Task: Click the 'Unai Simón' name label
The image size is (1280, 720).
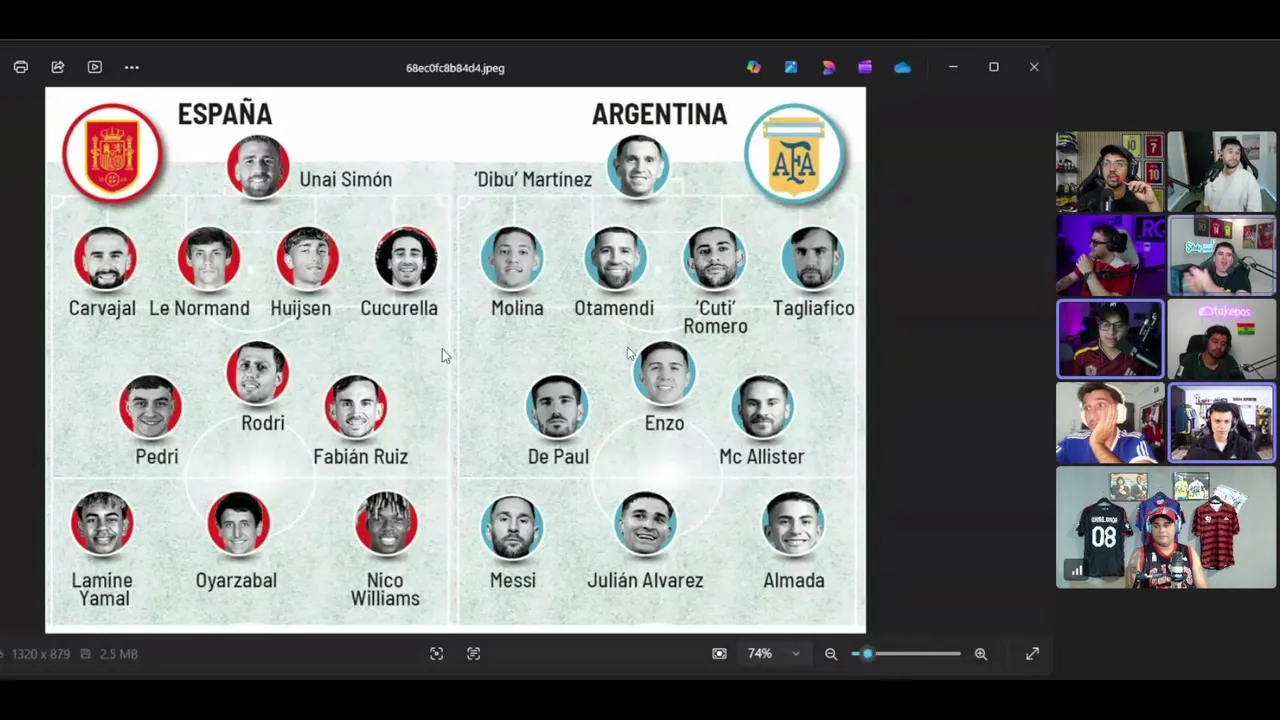Action: click(x=346, y=180)
